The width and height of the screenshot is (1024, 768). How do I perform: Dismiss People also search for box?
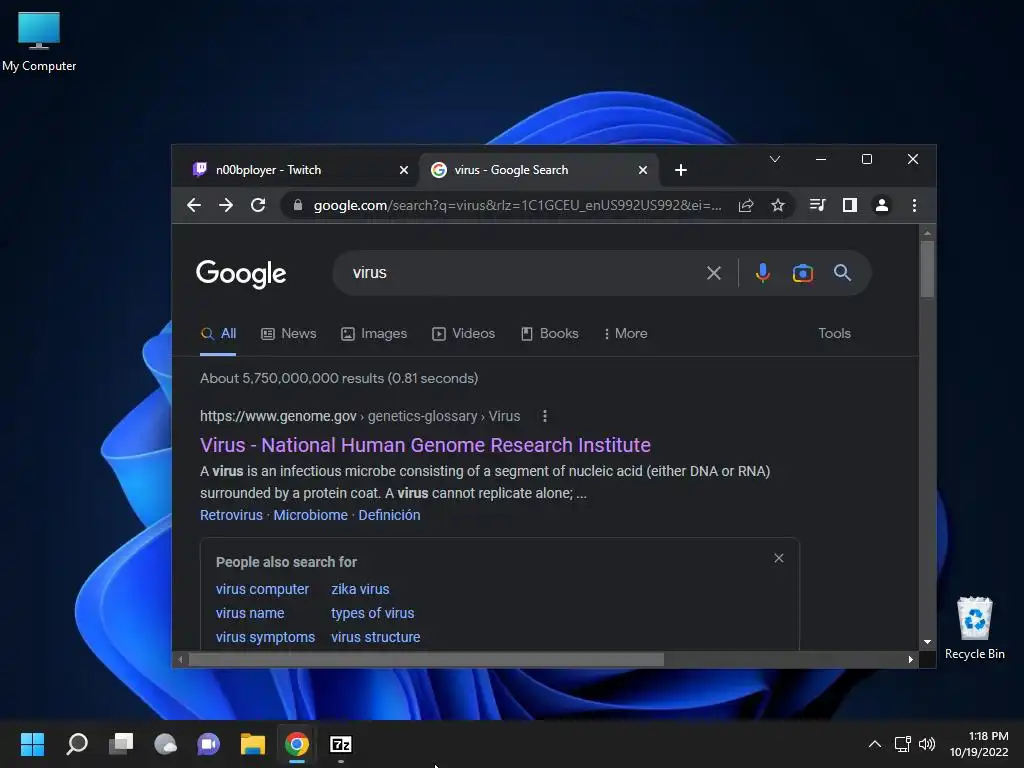click(x=778, y=558)
